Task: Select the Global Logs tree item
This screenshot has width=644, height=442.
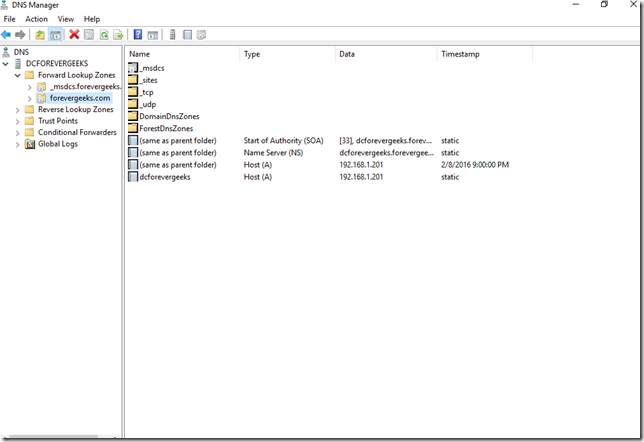Action: [57, 144]
